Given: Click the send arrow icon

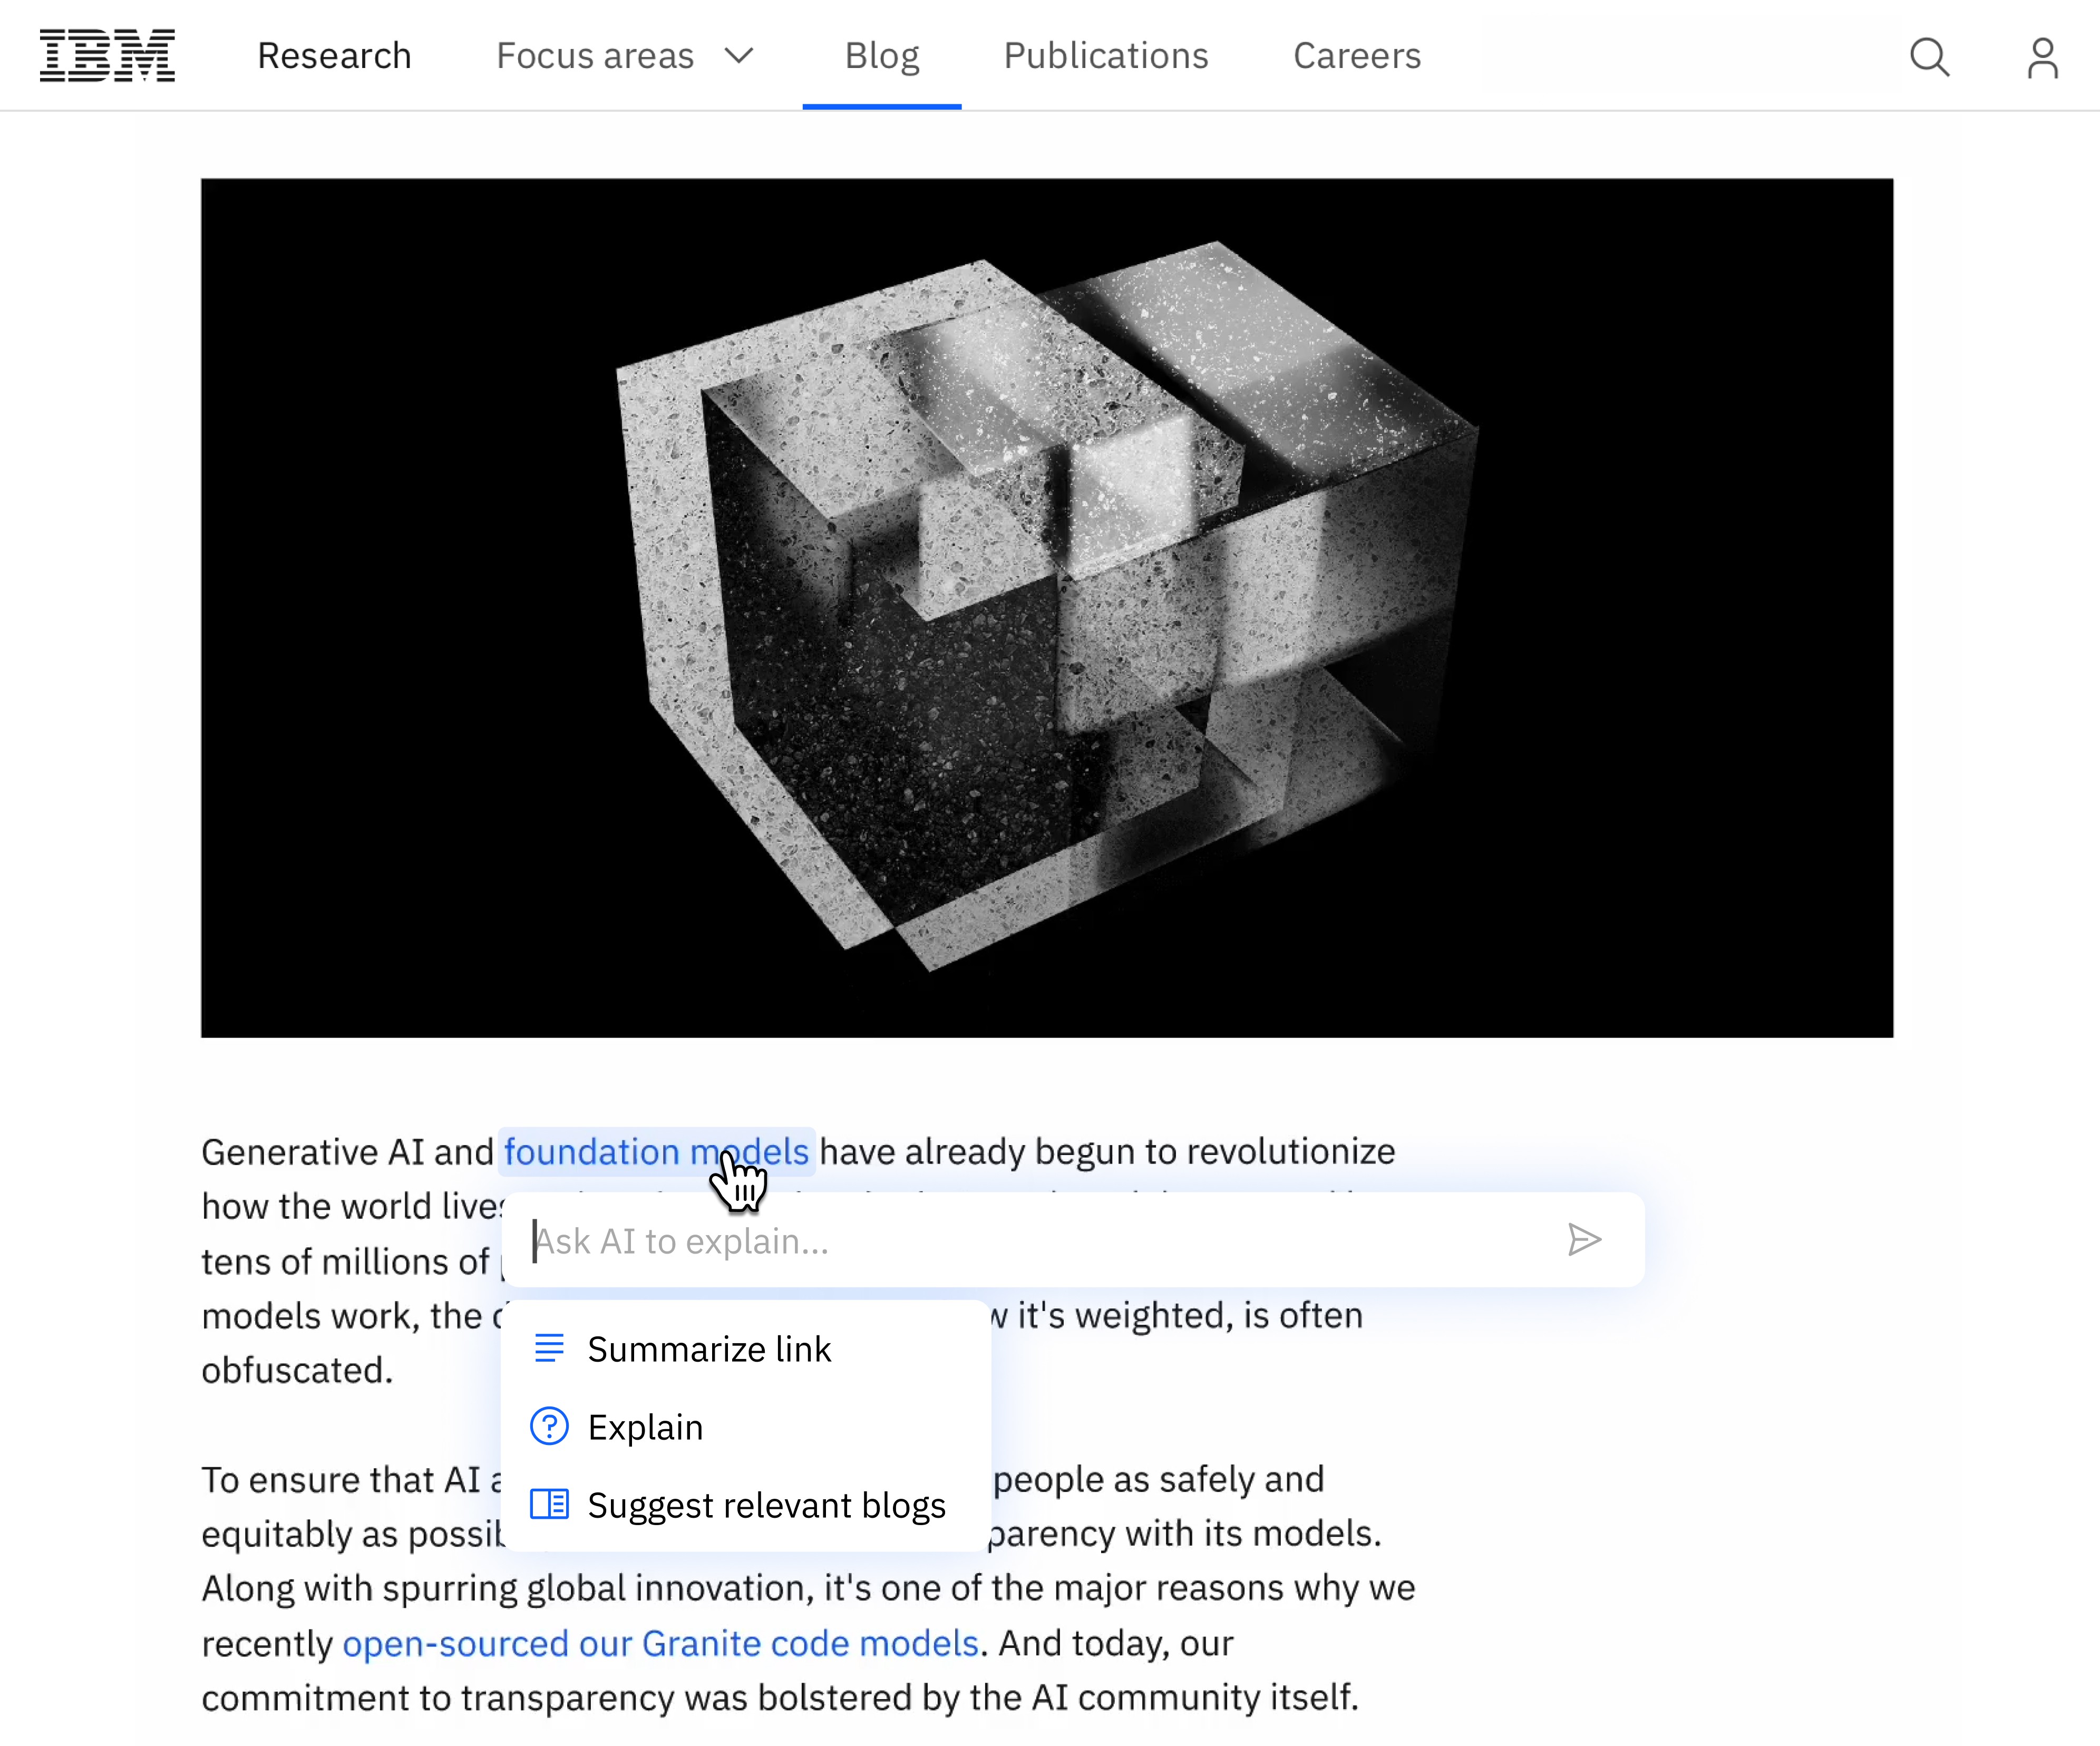Looking at the screenshot, I should (1584, 1240).
